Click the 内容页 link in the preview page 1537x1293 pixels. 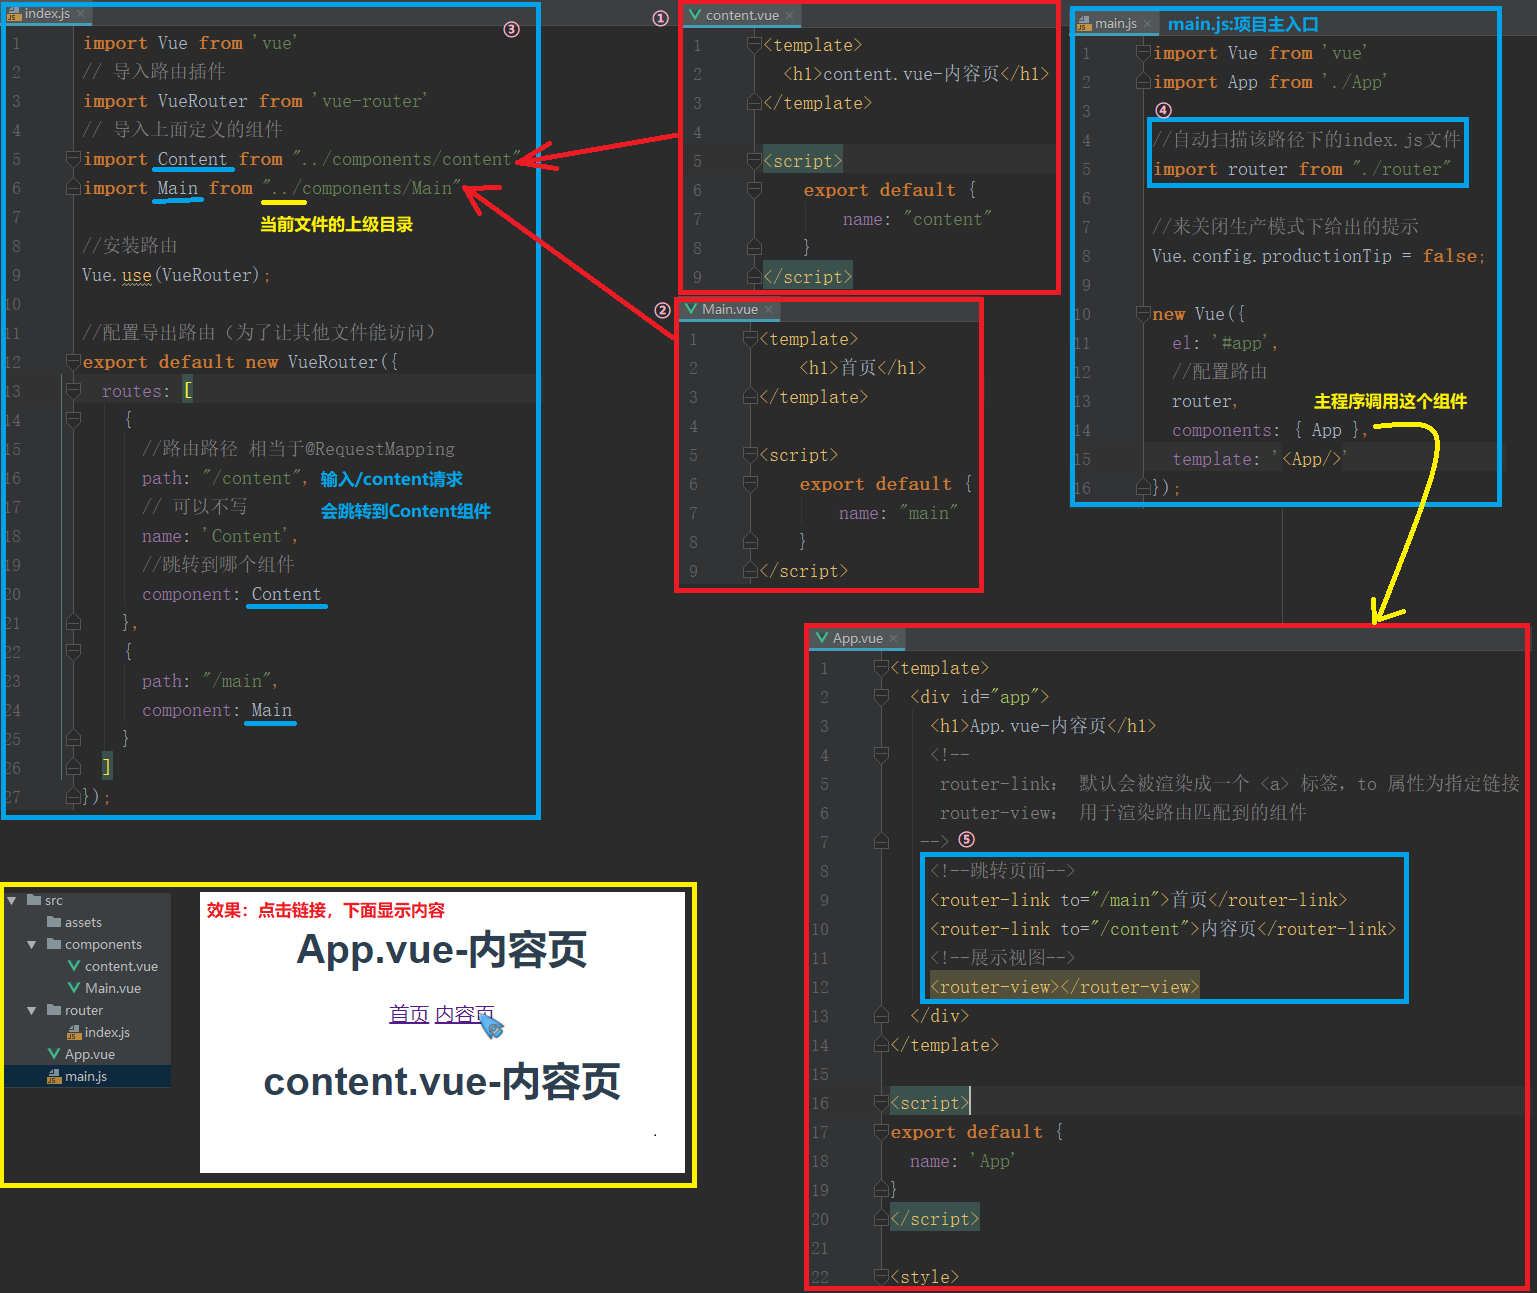coord(465,1014)
